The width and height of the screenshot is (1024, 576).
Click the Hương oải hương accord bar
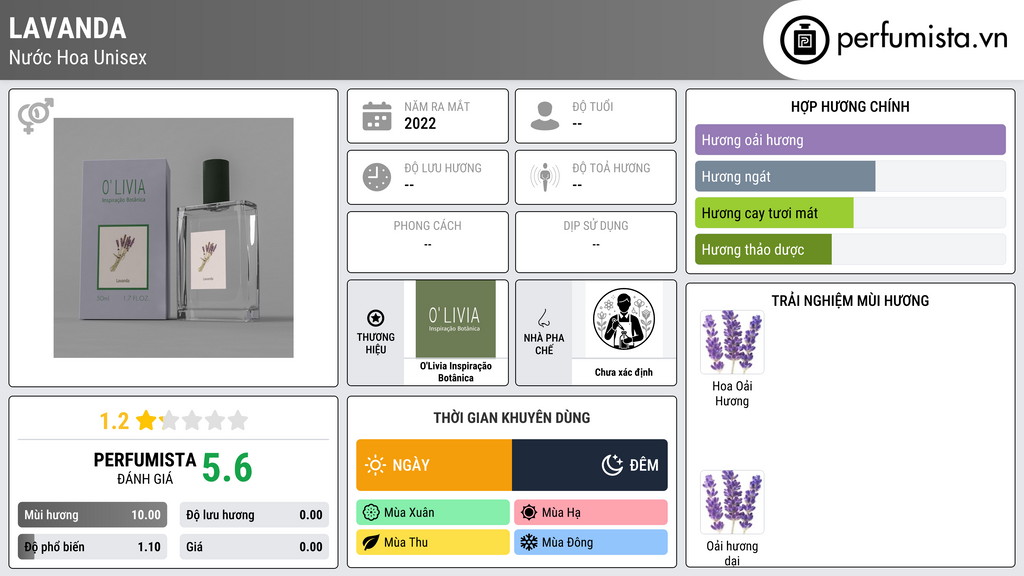(x=850, y=140)
